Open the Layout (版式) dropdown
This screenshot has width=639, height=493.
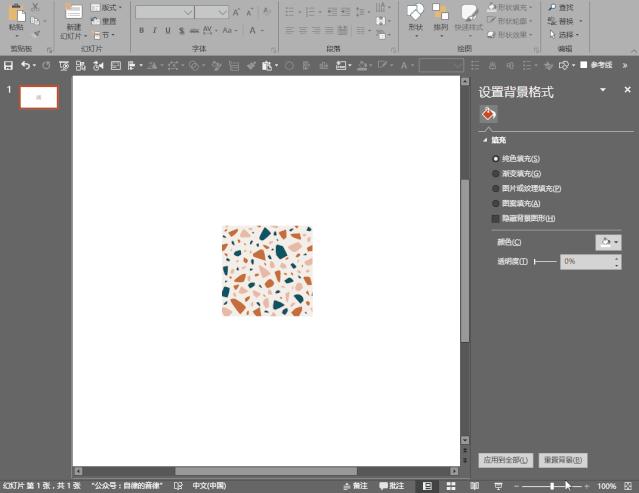pyautogui.click(x=106, y=7)
